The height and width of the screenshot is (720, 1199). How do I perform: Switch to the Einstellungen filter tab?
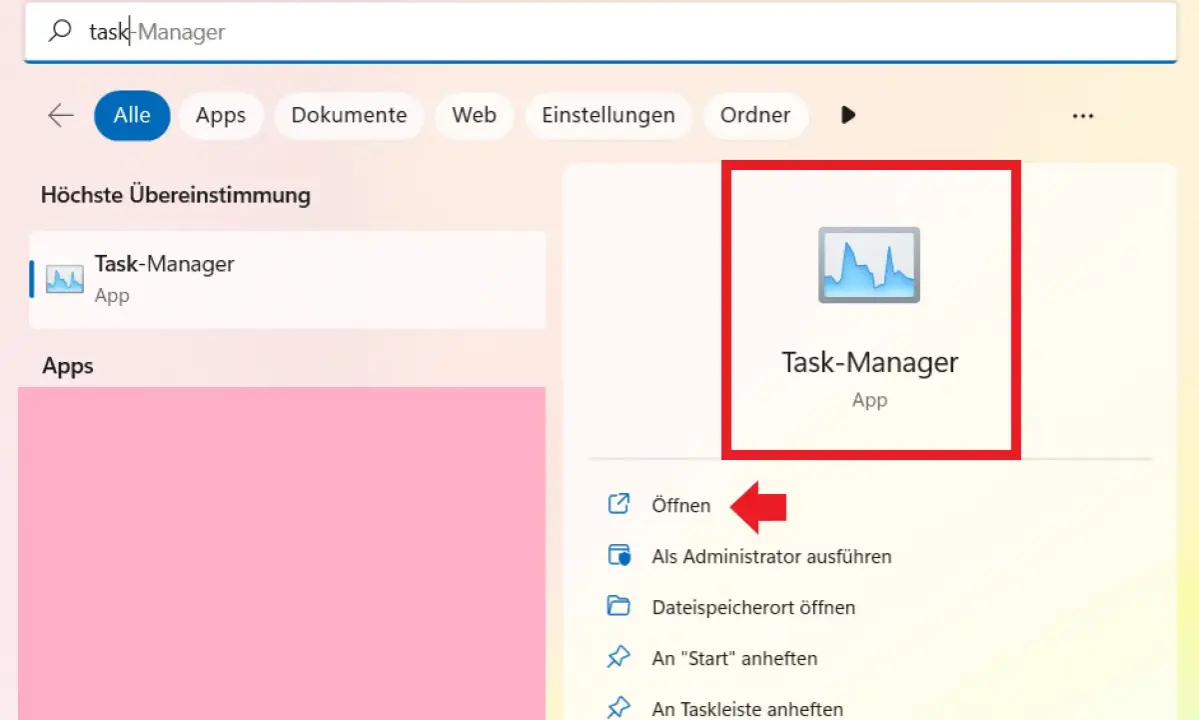pyautogui.click(x=608, y=115)
